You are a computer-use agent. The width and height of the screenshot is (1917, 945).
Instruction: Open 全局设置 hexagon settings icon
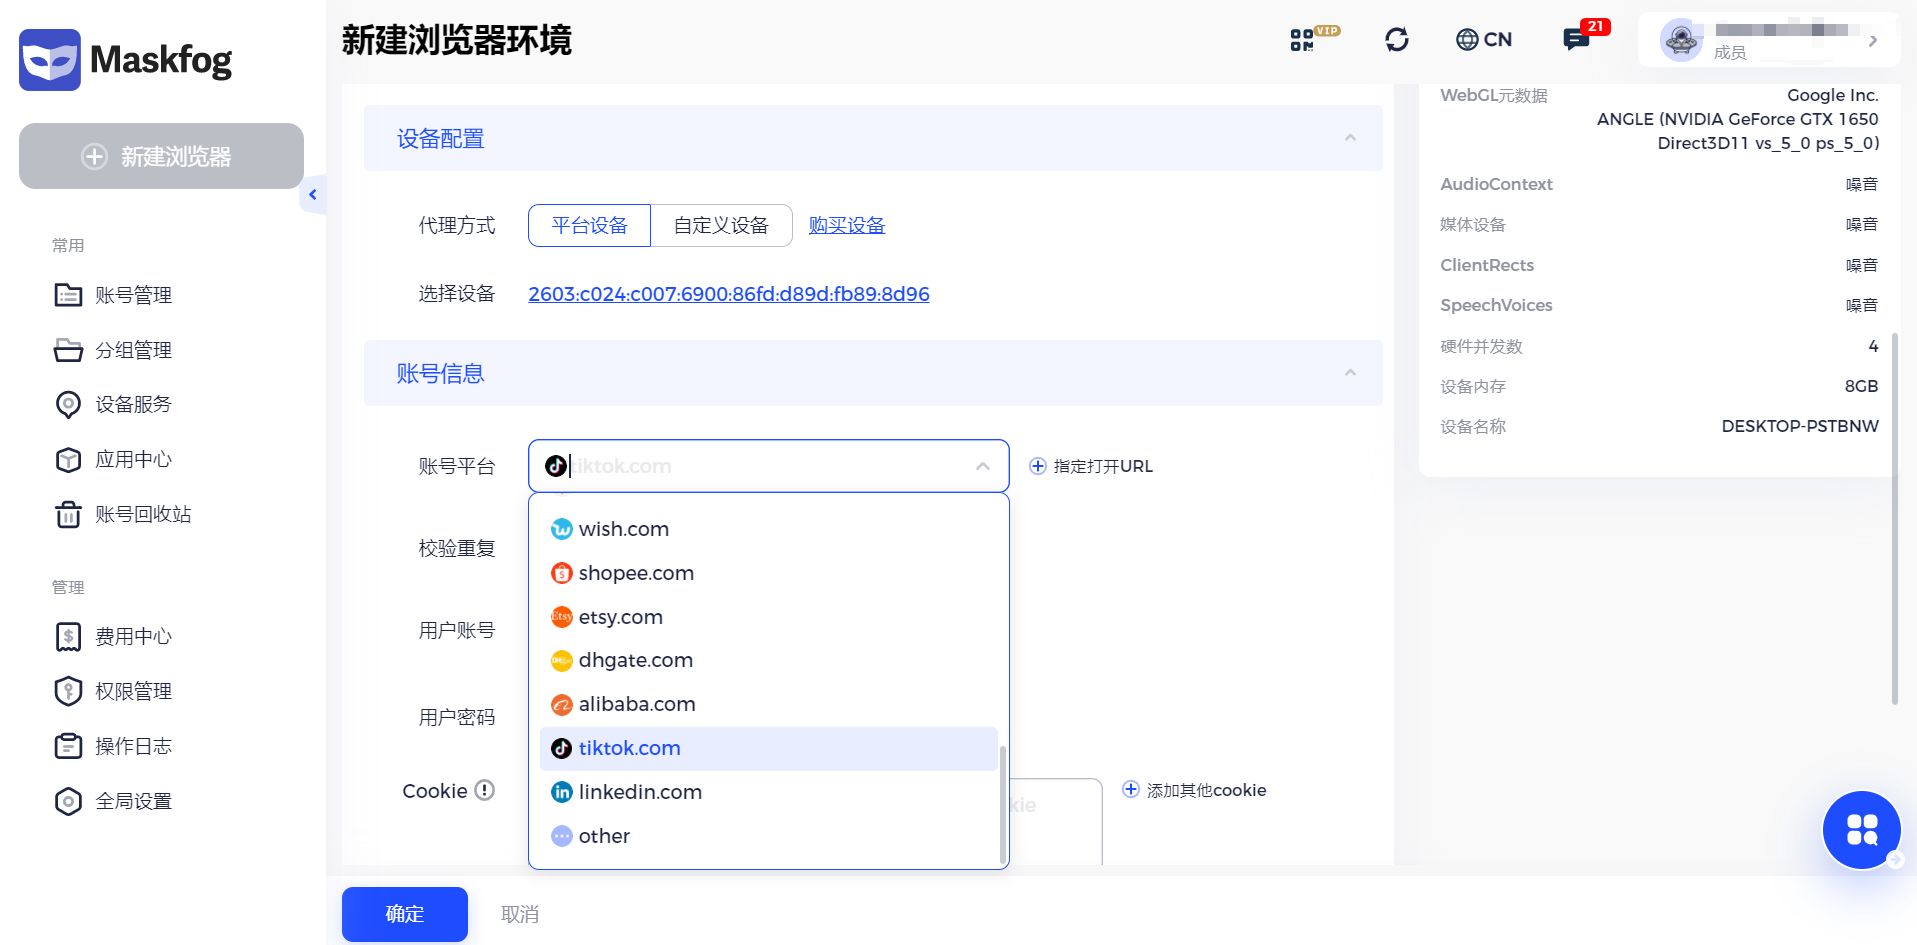tap(68, 801)
